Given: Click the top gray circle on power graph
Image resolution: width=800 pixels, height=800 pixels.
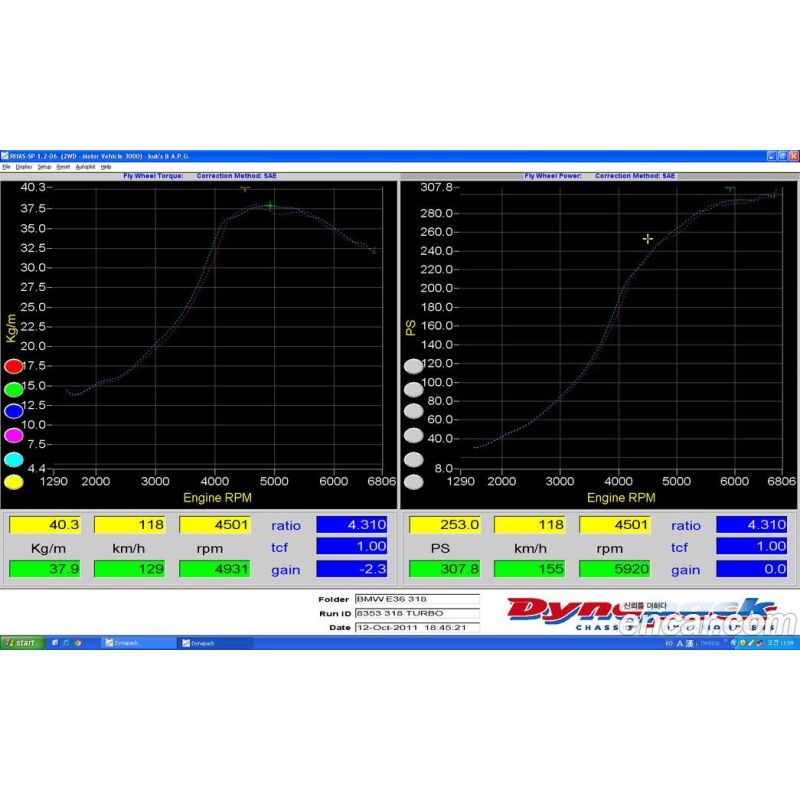Looking at the screenshot, I should [x=413, y=366].
